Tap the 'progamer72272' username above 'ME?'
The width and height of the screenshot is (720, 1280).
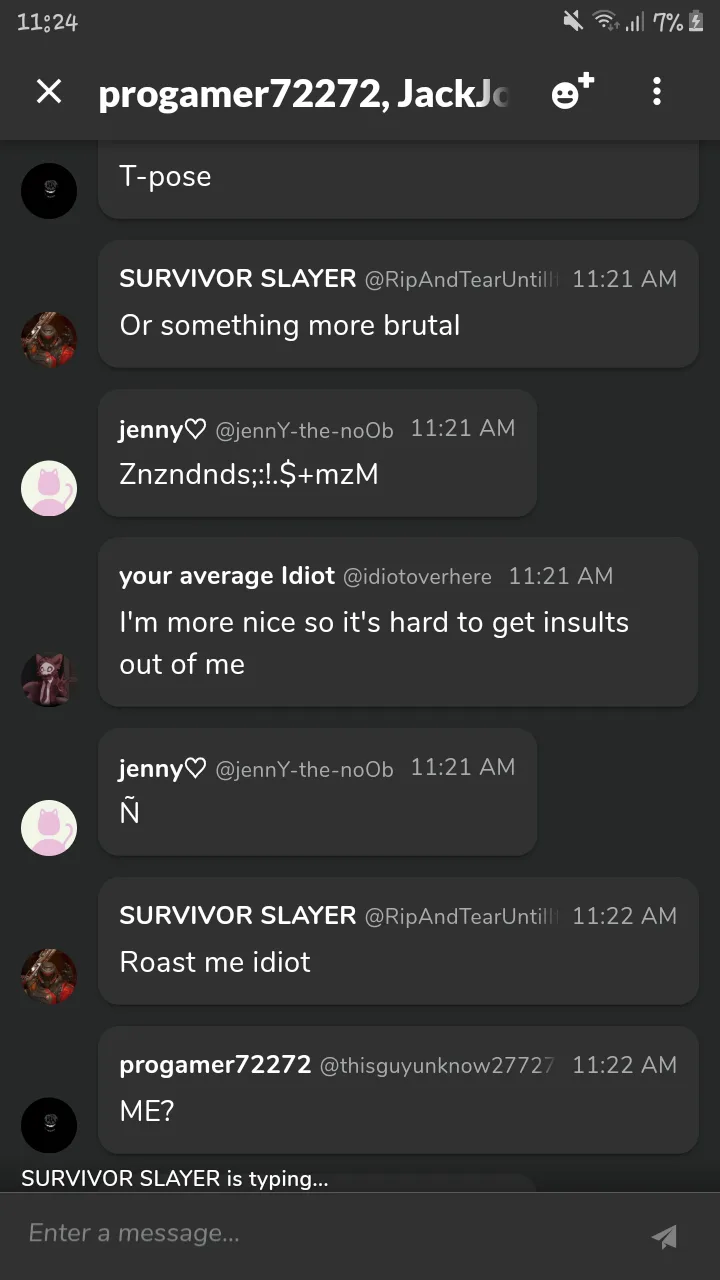pyautogui.click(x=215, y=1065)
